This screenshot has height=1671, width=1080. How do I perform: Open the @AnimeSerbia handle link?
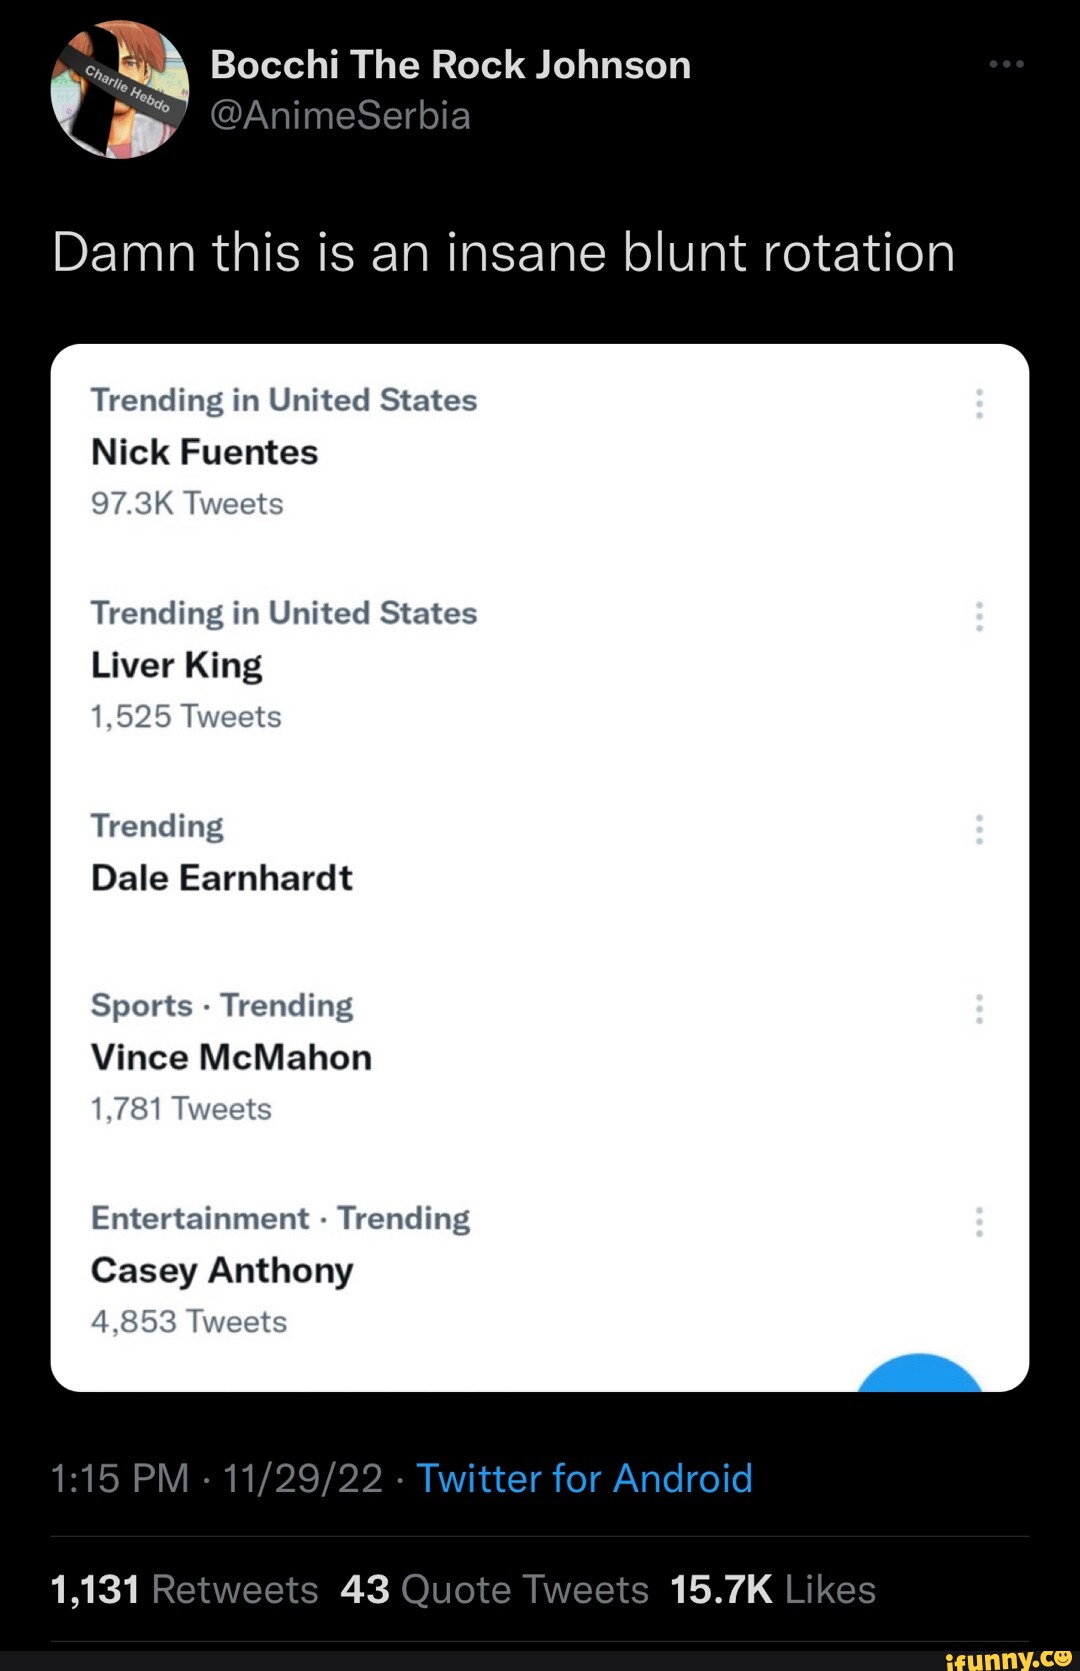click(x=340, y=116)
